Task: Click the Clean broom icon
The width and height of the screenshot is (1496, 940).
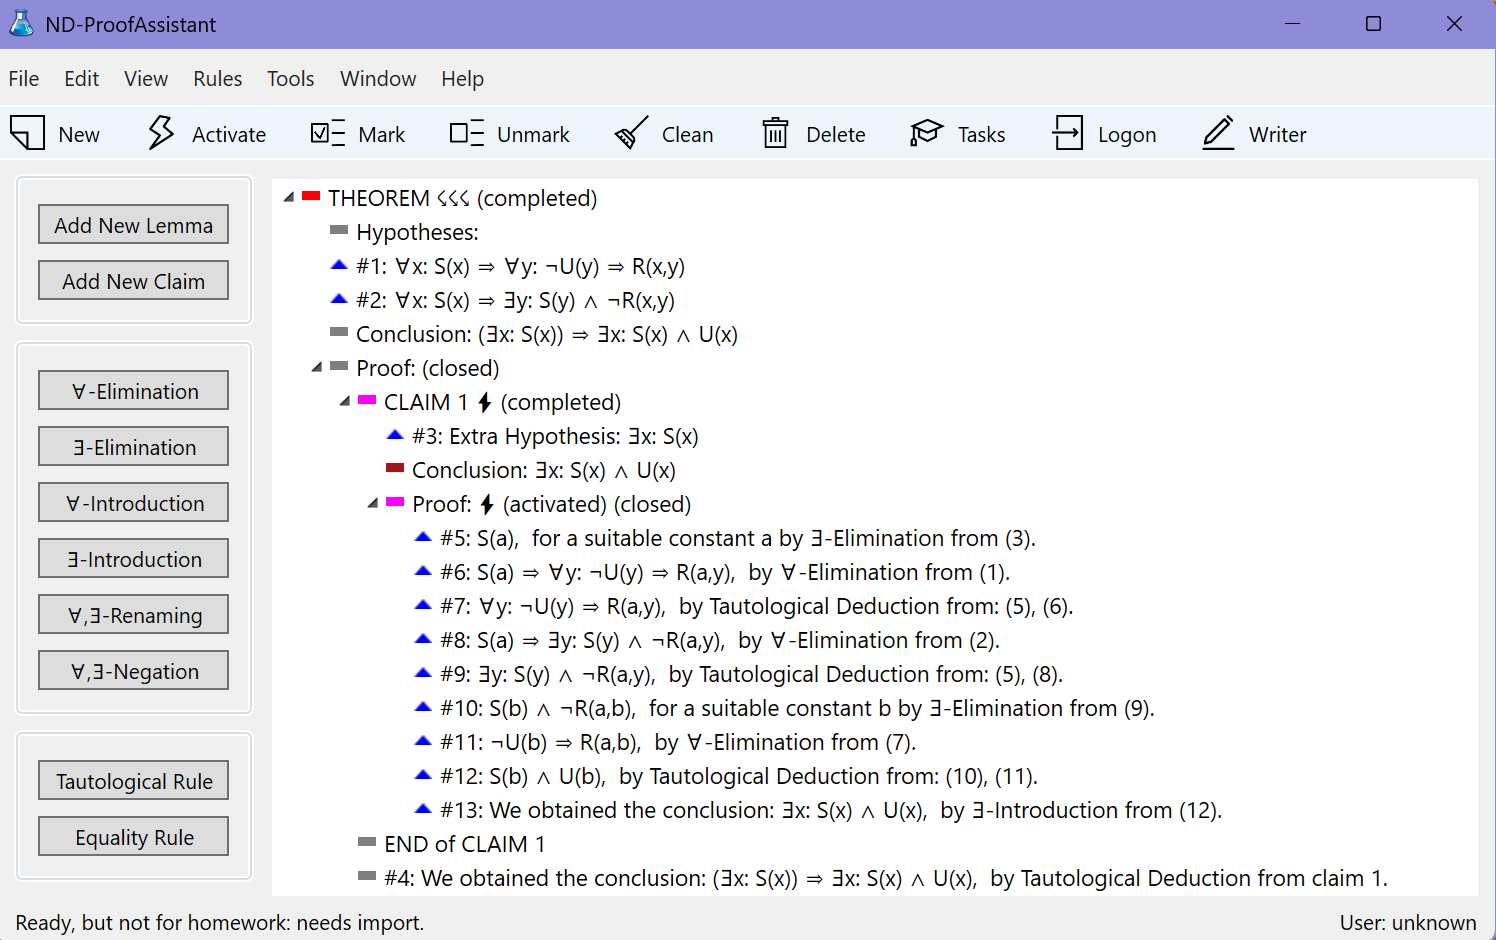Action: [x=631, y=133]
